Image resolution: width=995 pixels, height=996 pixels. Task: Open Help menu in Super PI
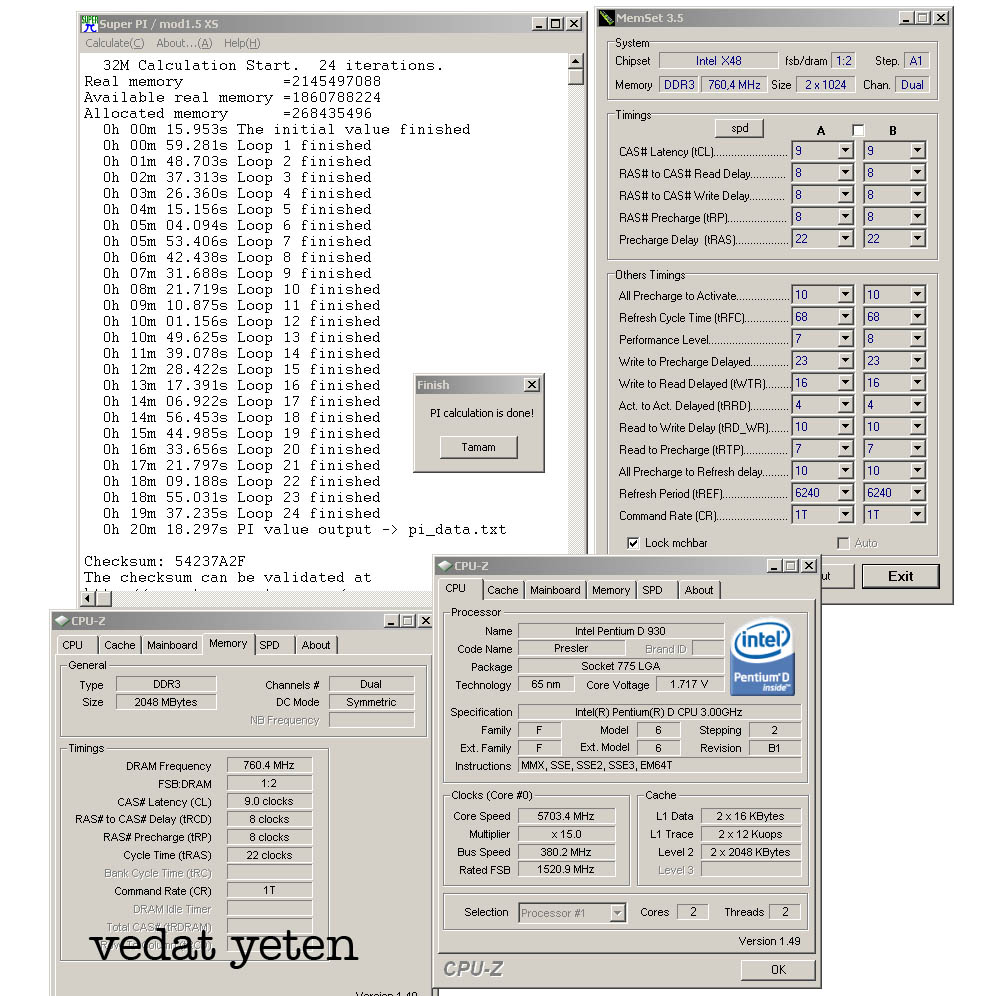point(242,43)
